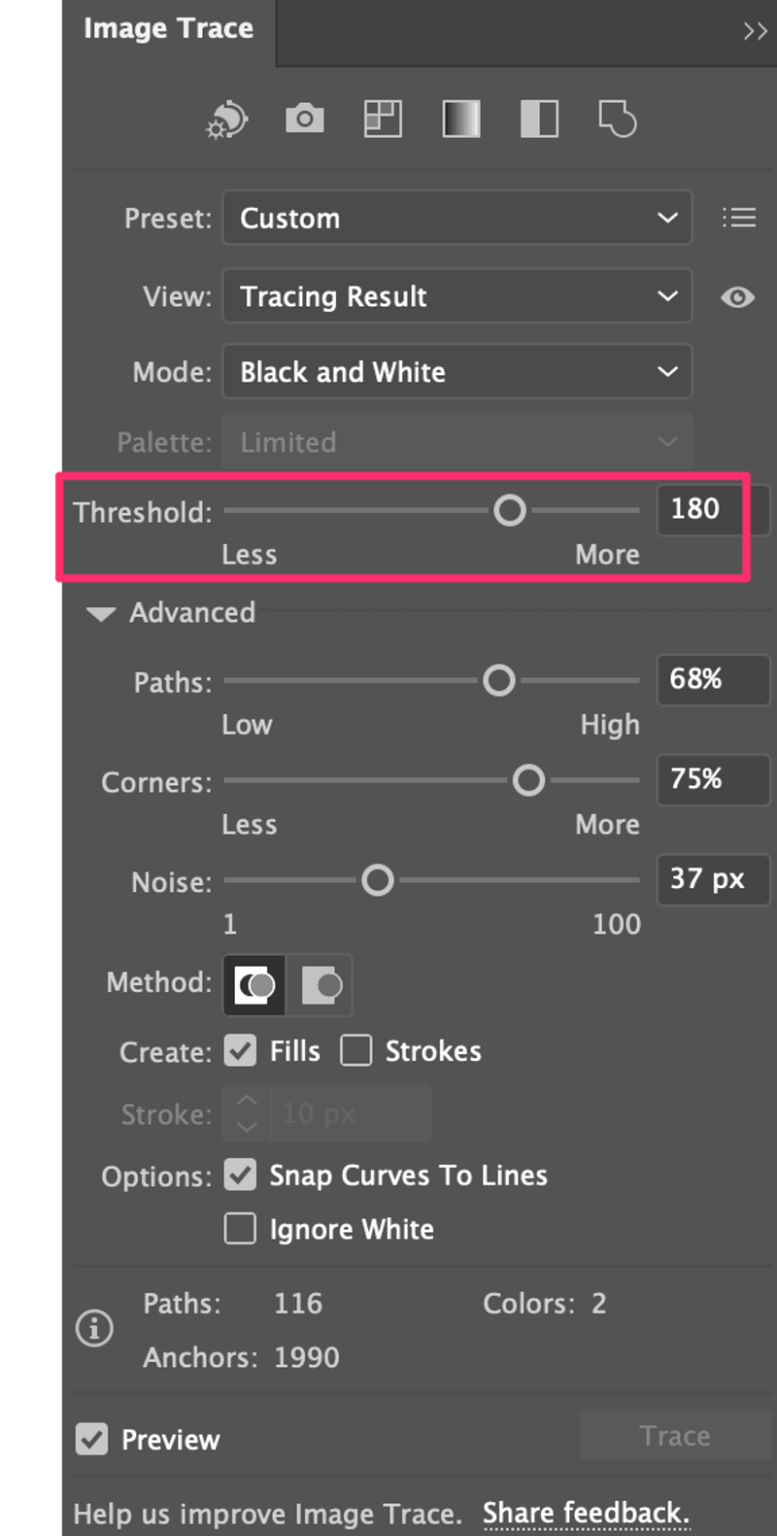Open the Preset dropdown
Viewport: 777px width, 1536px height.
coord(456,217)
